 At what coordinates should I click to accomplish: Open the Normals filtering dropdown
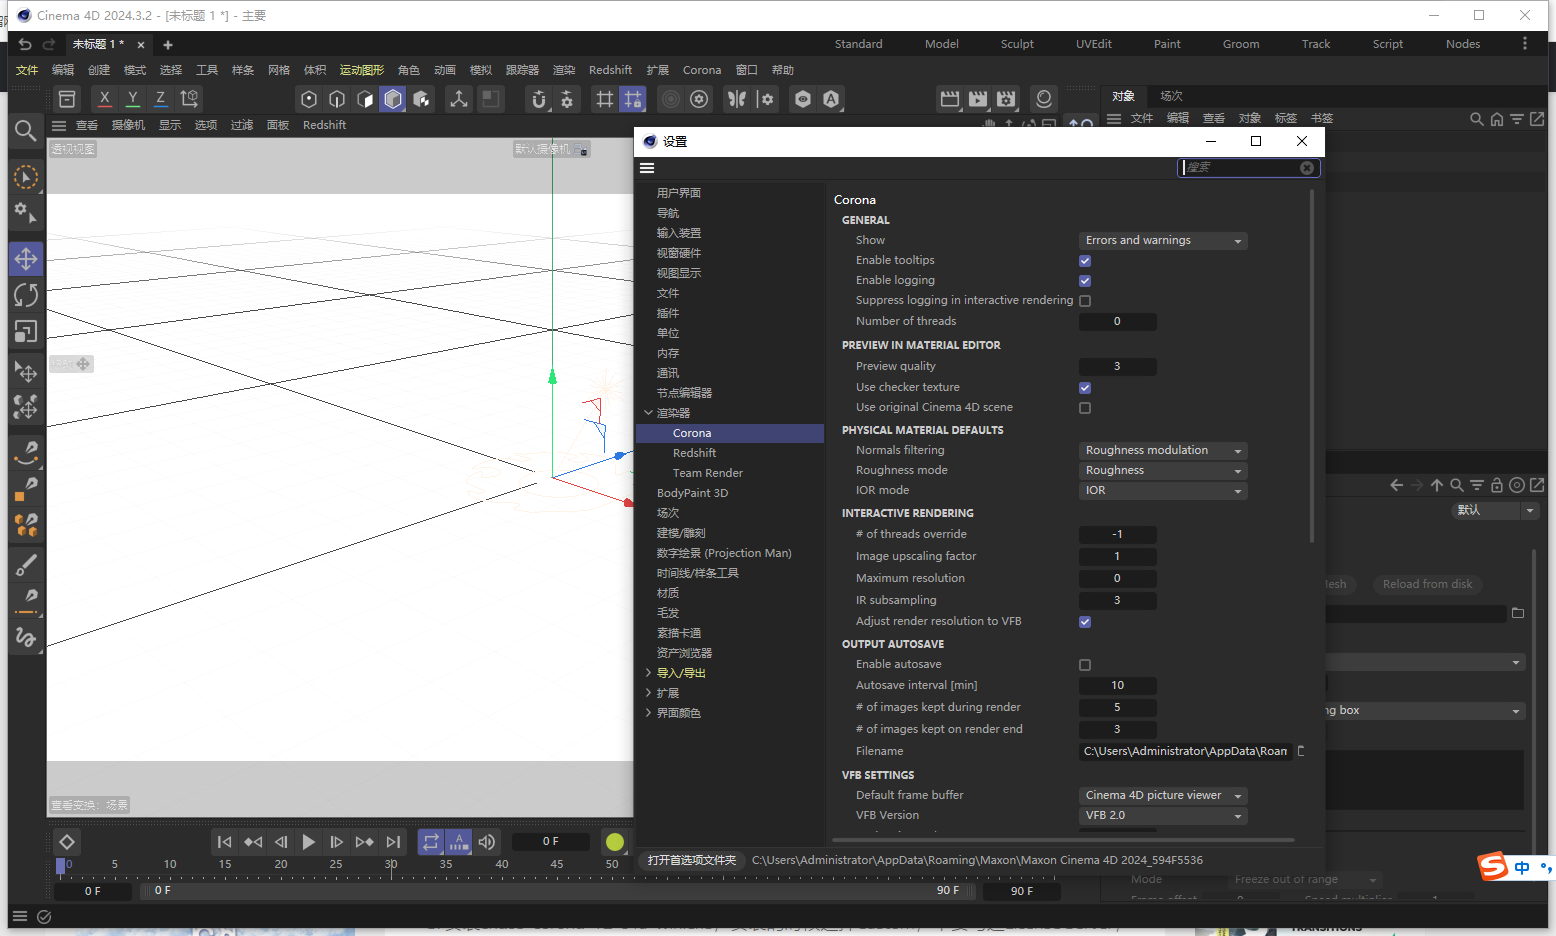[x=1163, y=451]
